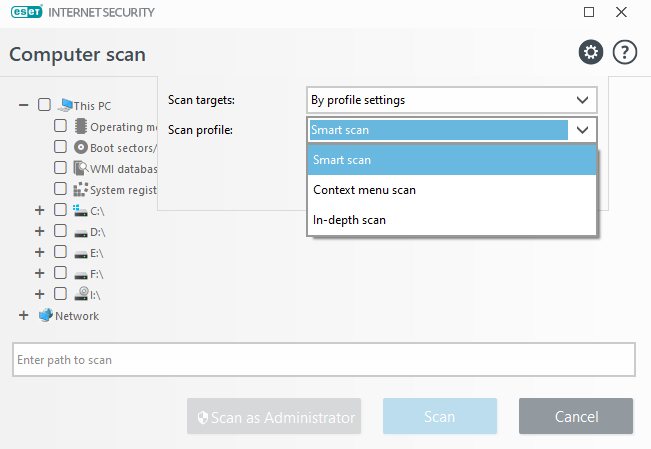Click the Scan as Administrator button
Image resolution: width=651 pixels, height=449 pixels.
click(x=274, y=416)
